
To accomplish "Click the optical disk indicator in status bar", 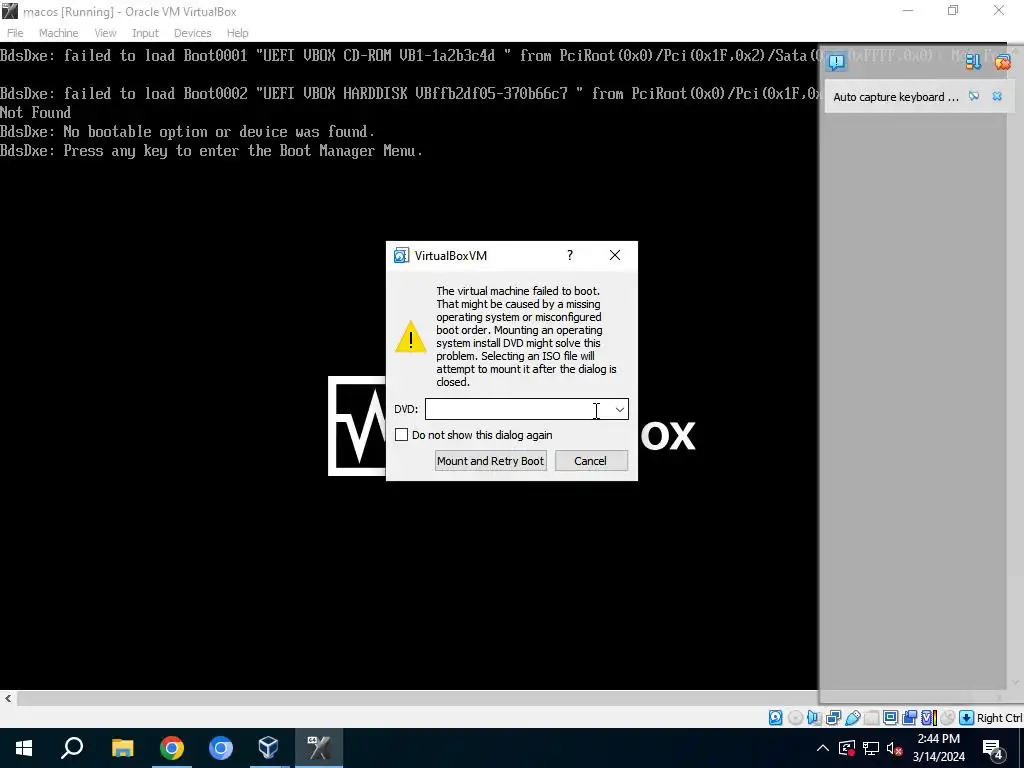I will tap(795, 718).
